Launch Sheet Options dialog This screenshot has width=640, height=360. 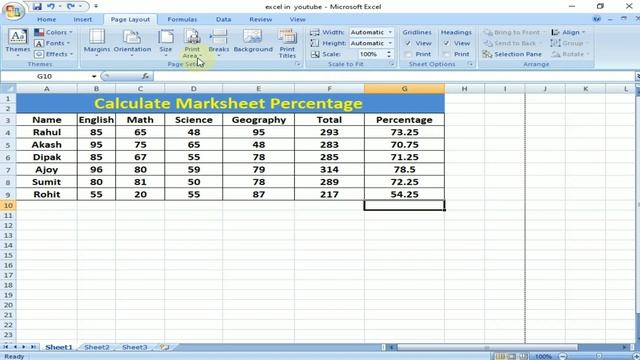[x=470, y=64]
